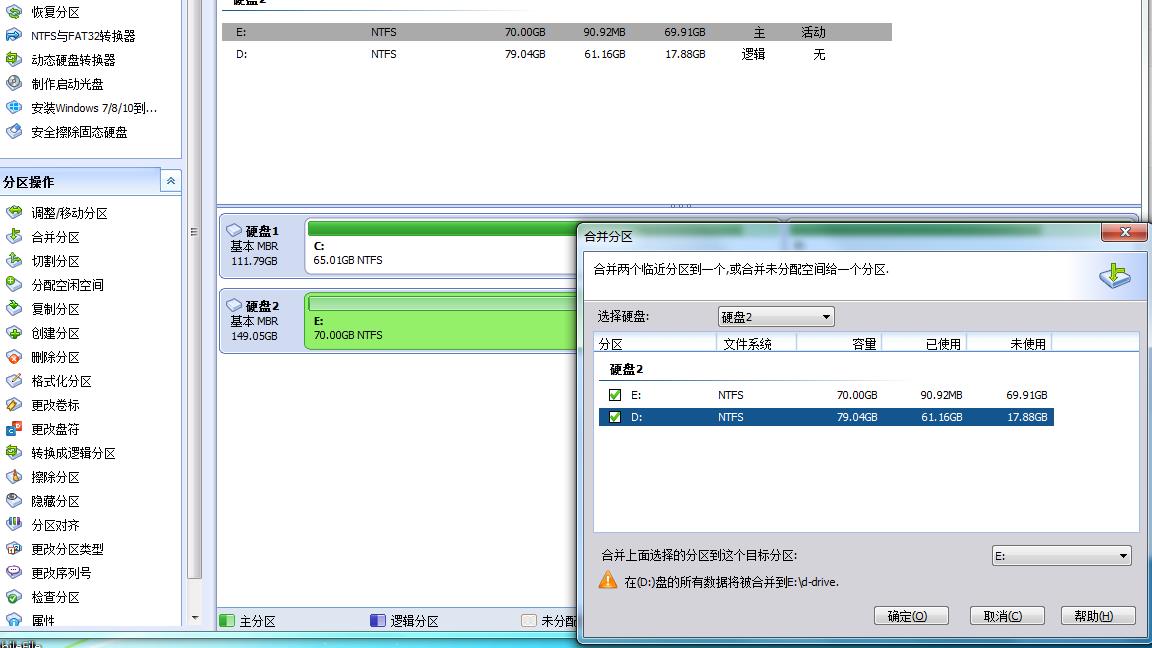Click the 恢复分区 icon in sidebar
1152x648 pixels.
click(x=14, y=12)
